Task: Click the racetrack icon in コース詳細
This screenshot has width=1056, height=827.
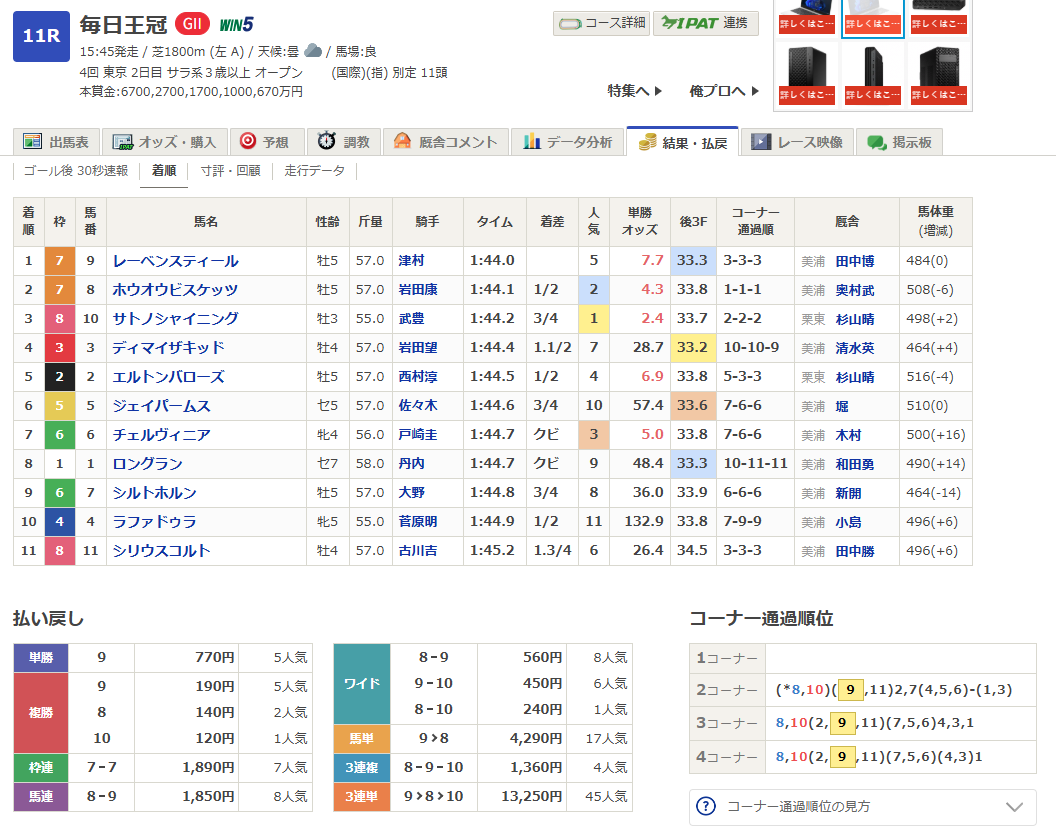Action: coord(571,23)
